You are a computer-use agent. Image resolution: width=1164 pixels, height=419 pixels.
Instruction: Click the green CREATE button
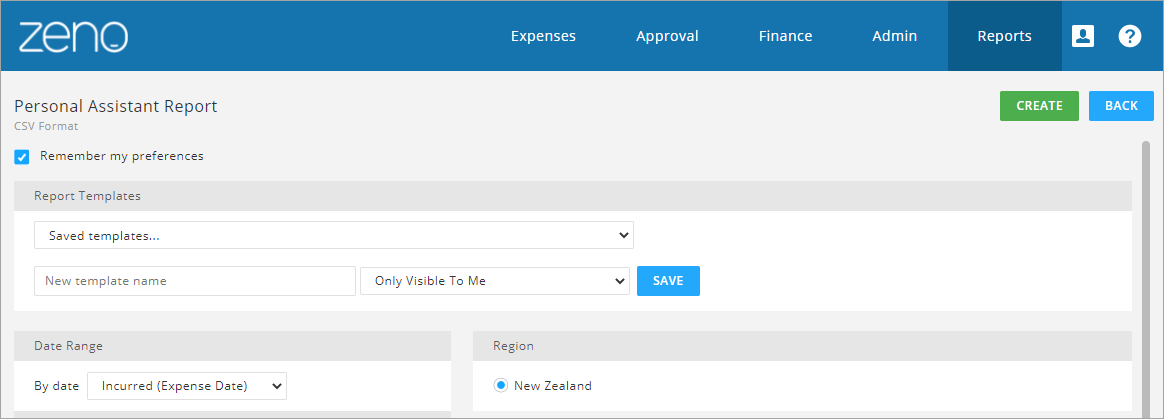1039,105
